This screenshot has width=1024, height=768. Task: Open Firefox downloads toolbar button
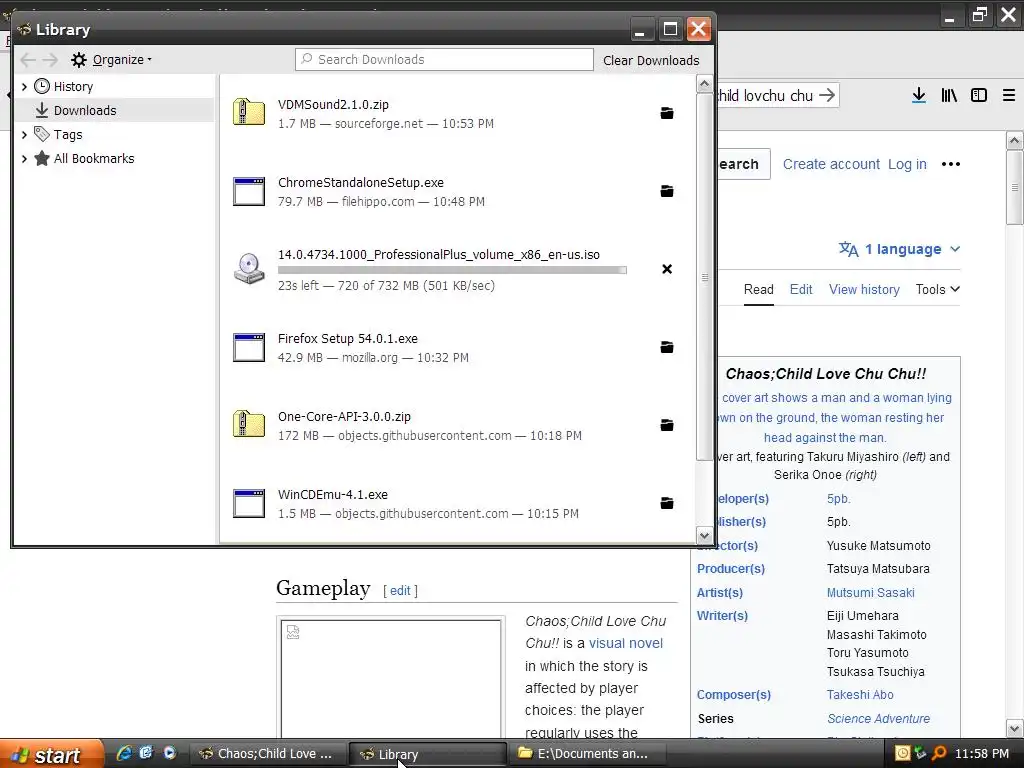pyautogui.click(x=918, y=95)
